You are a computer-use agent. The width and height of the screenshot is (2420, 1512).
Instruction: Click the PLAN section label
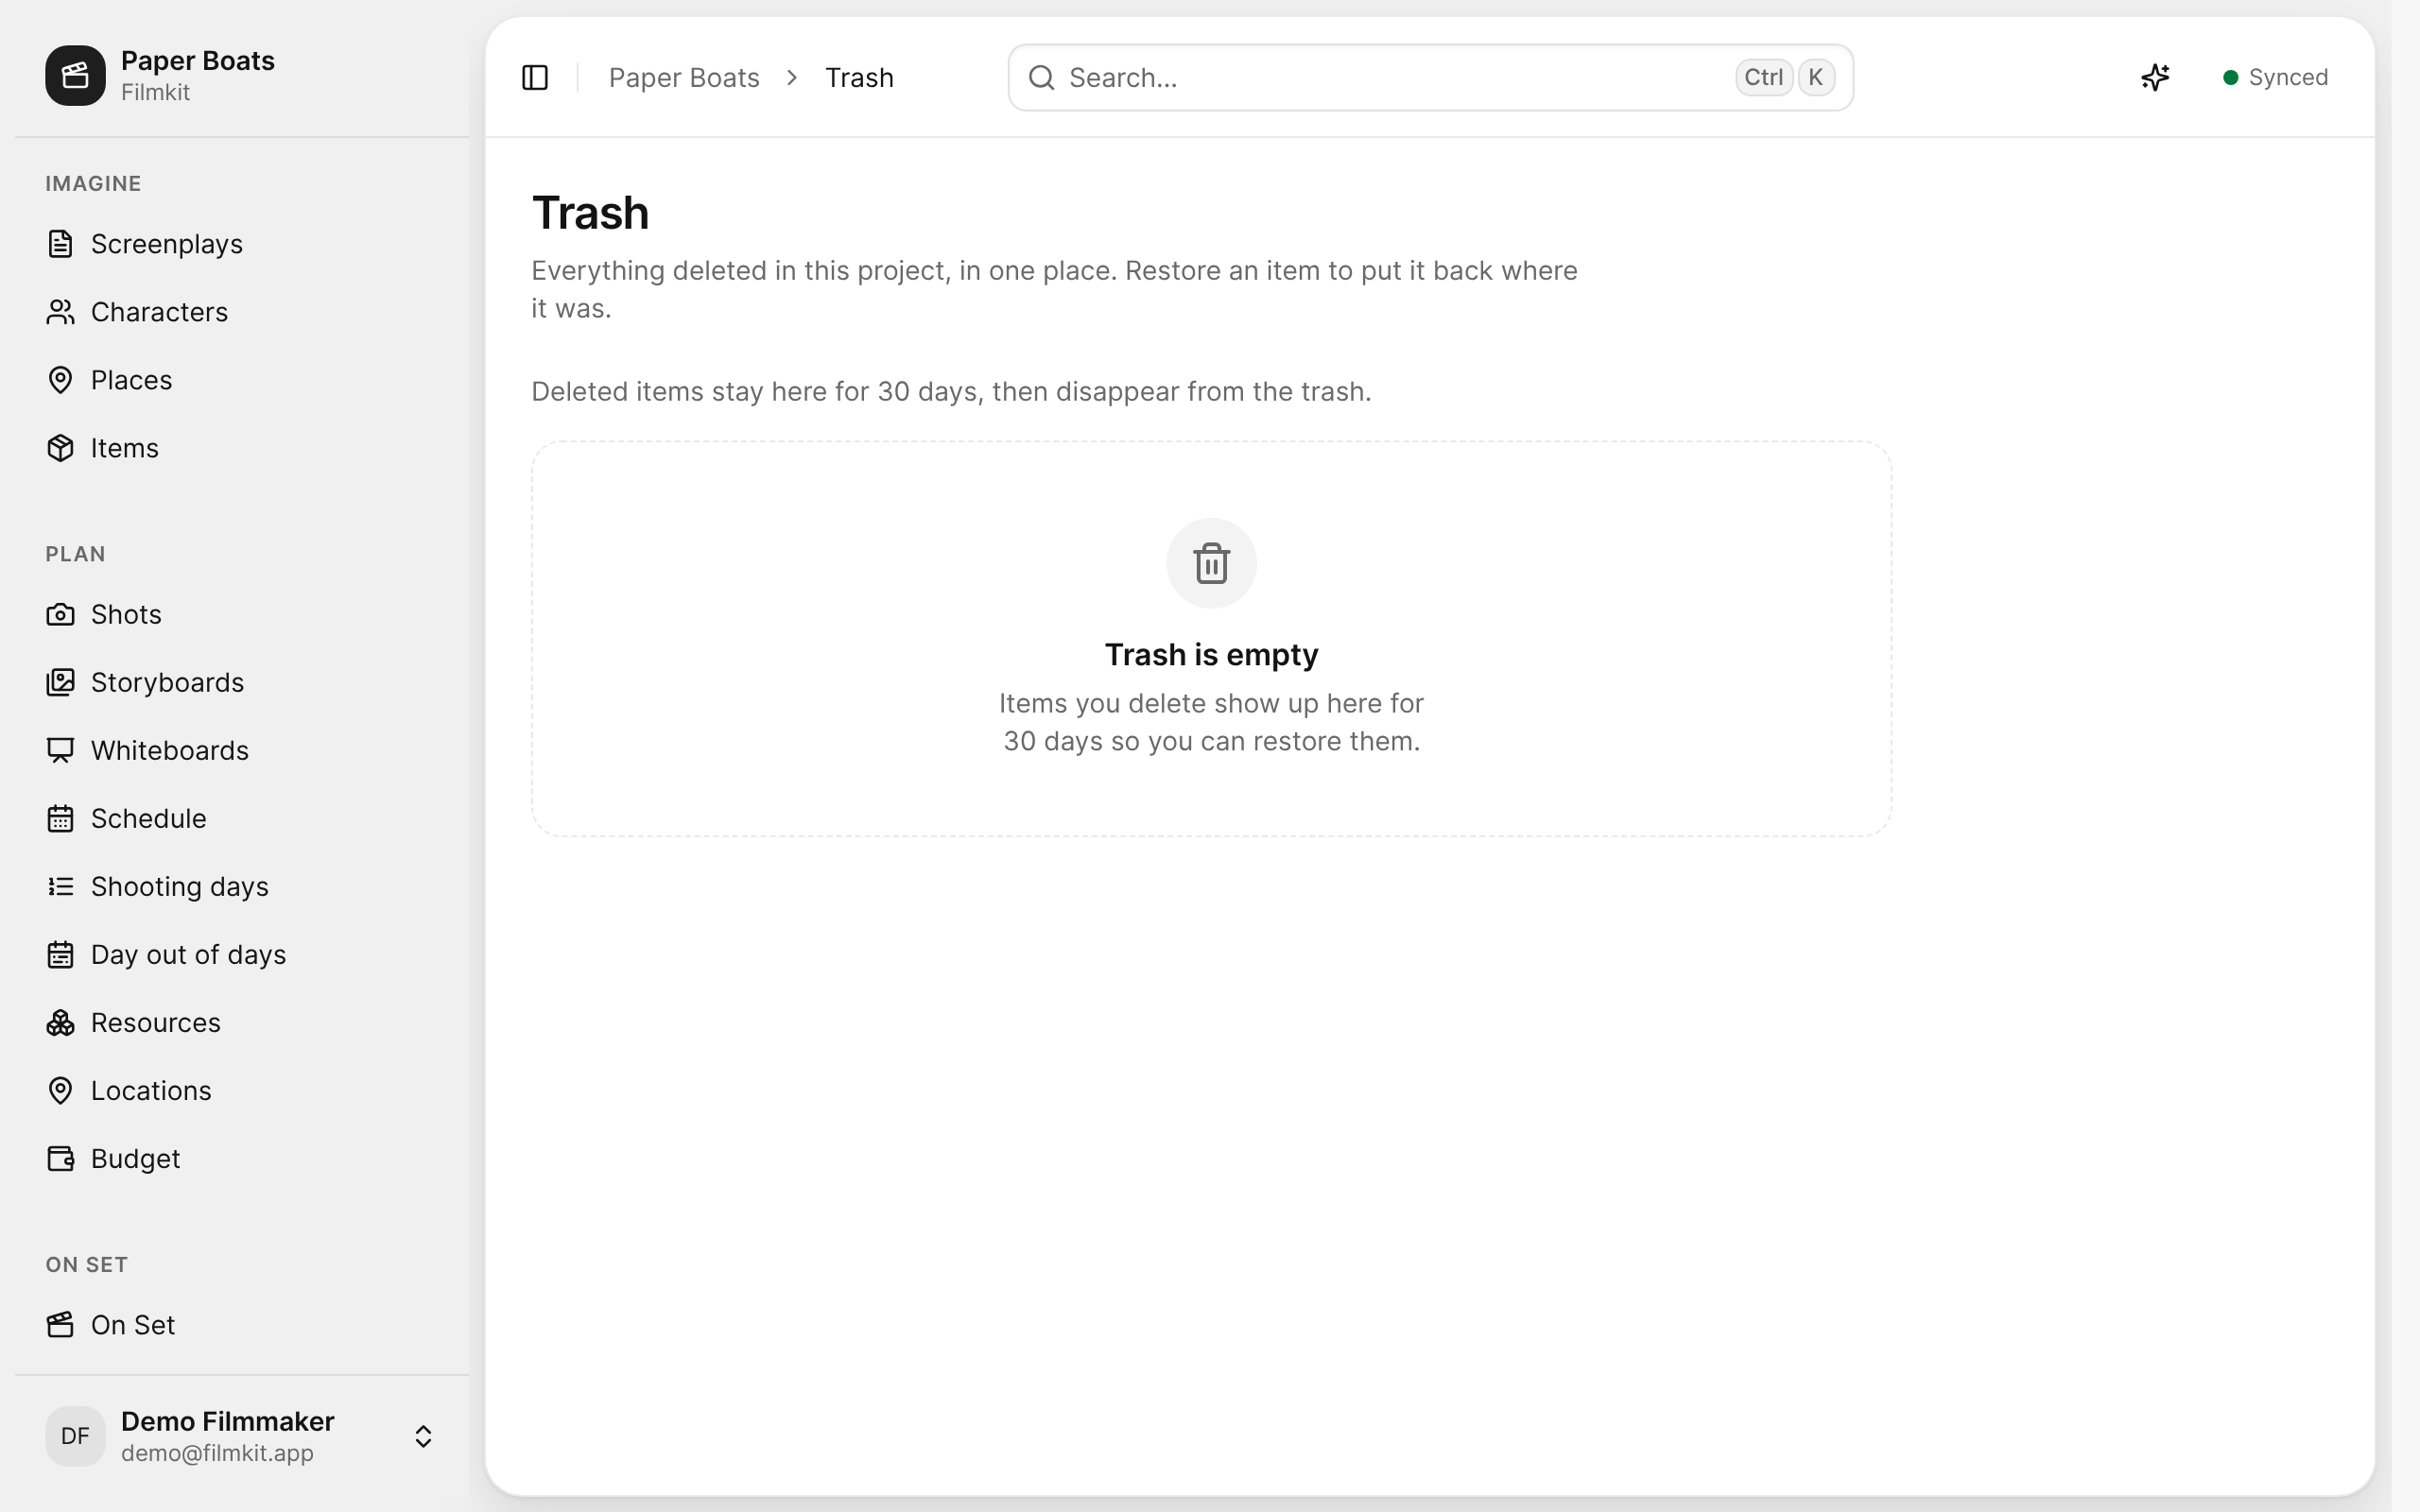point(75,554)
